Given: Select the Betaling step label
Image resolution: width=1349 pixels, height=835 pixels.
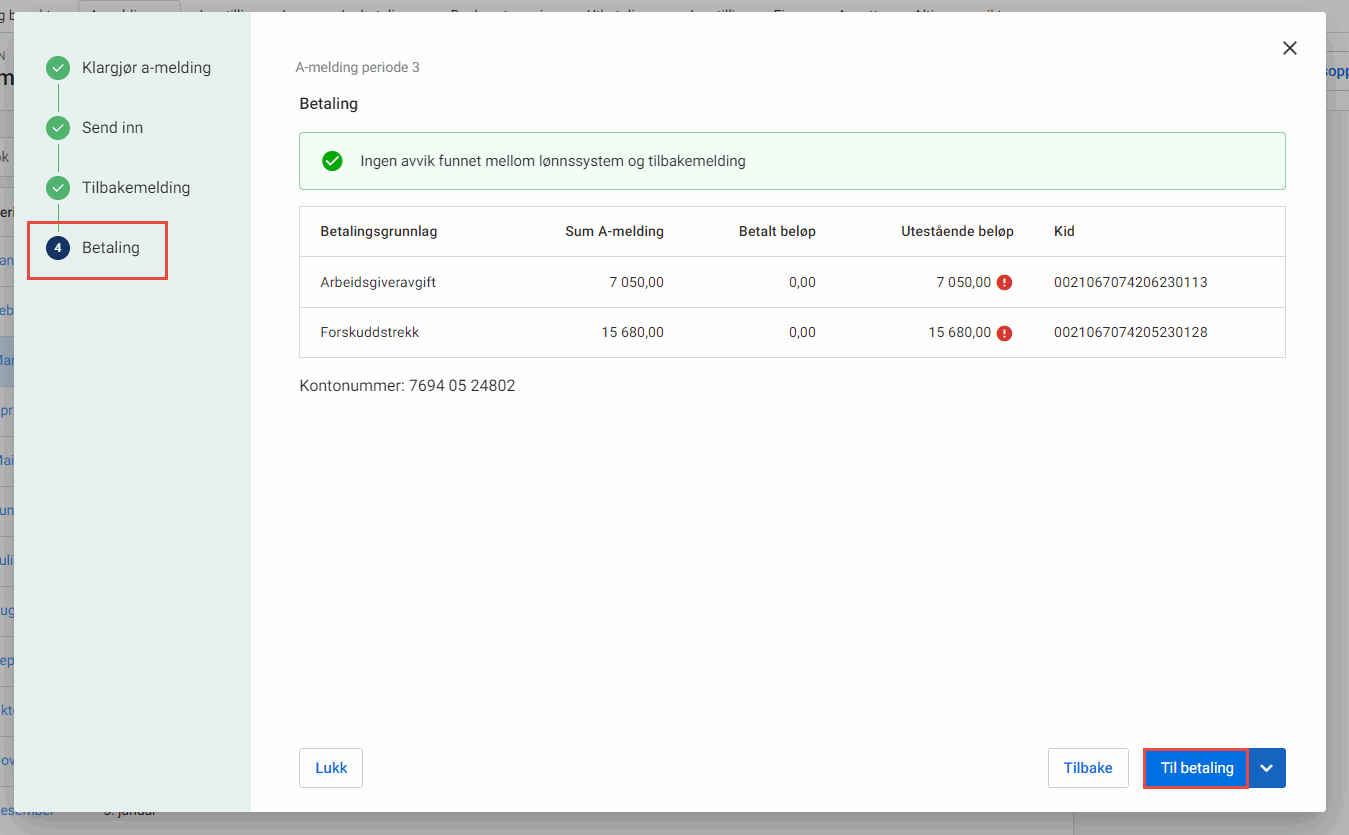Looking at the screenshot, I should [111, 248].
